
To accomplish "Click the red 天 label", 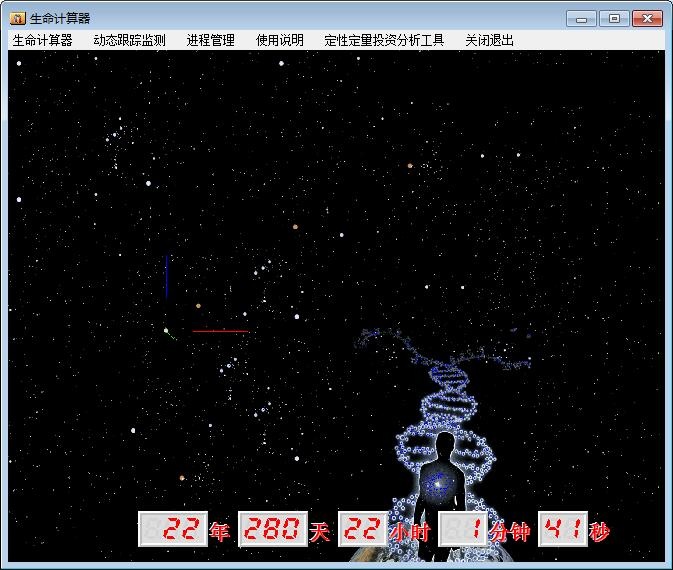I will click(x=320, y=531).
